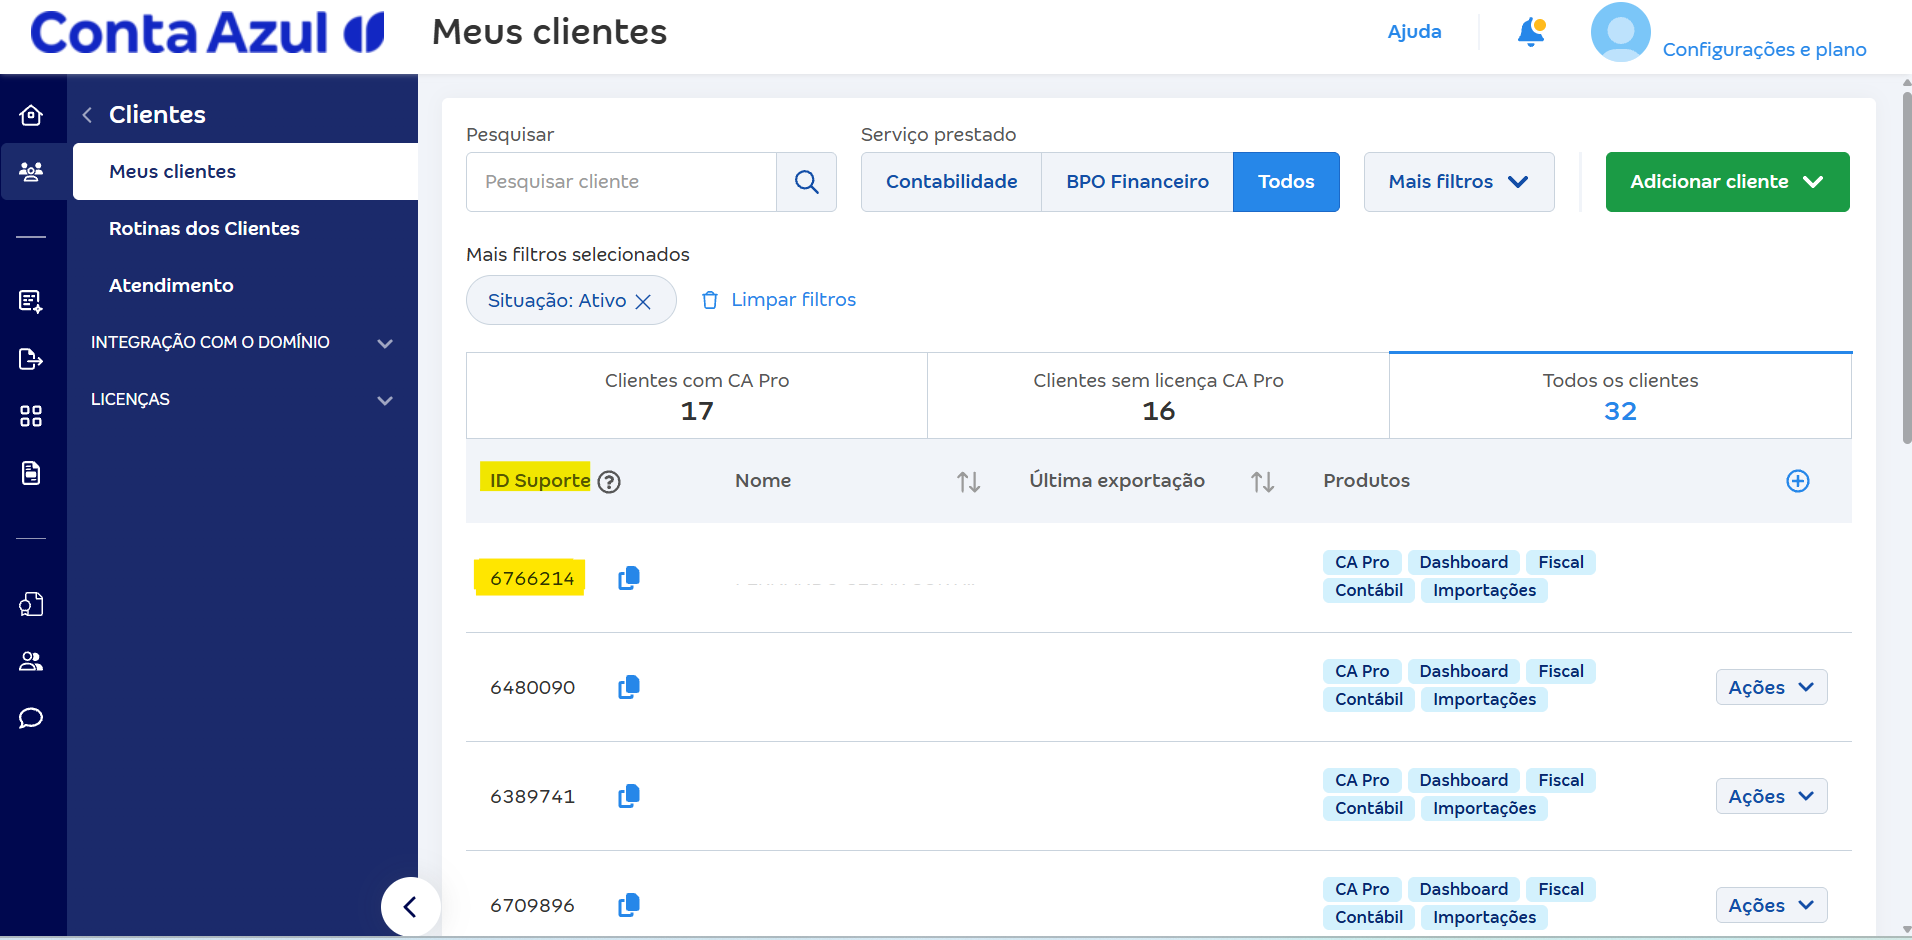Open the checklist-plus icon in the sidebar
The width and height of the screenshot is (1912, 940).
pyautogui.click(x=31, y=301)
